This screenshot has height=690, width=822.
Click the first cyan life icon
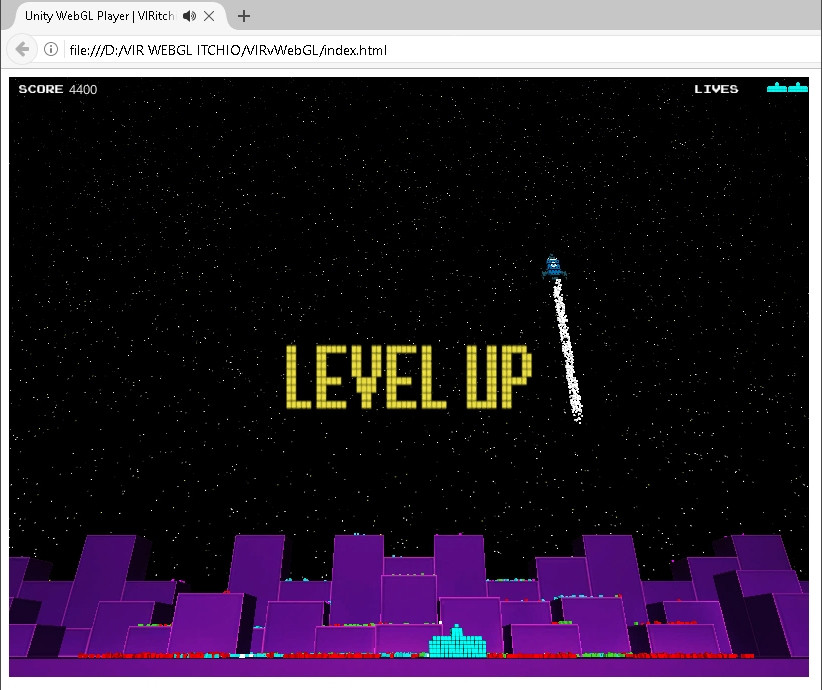pyautogui.click(x=777, y=88)
